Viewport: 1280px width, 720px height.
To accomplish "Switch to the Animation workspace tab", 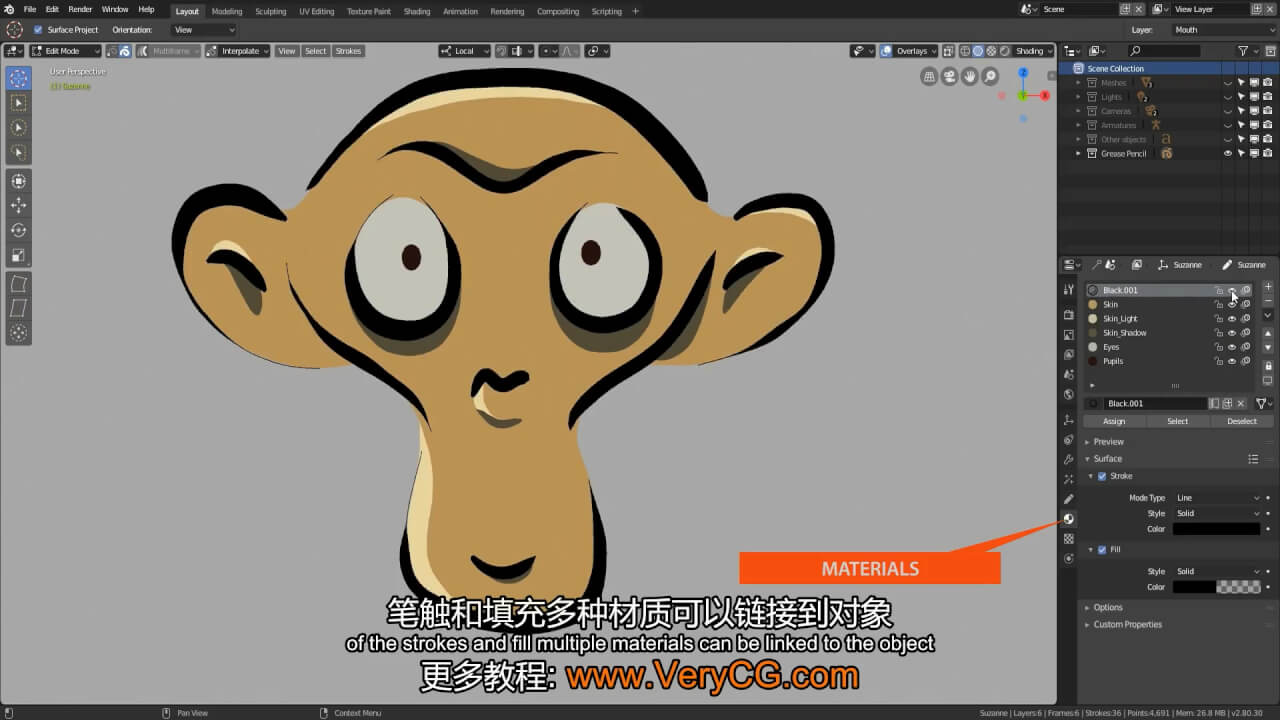I will pos(460,11).
